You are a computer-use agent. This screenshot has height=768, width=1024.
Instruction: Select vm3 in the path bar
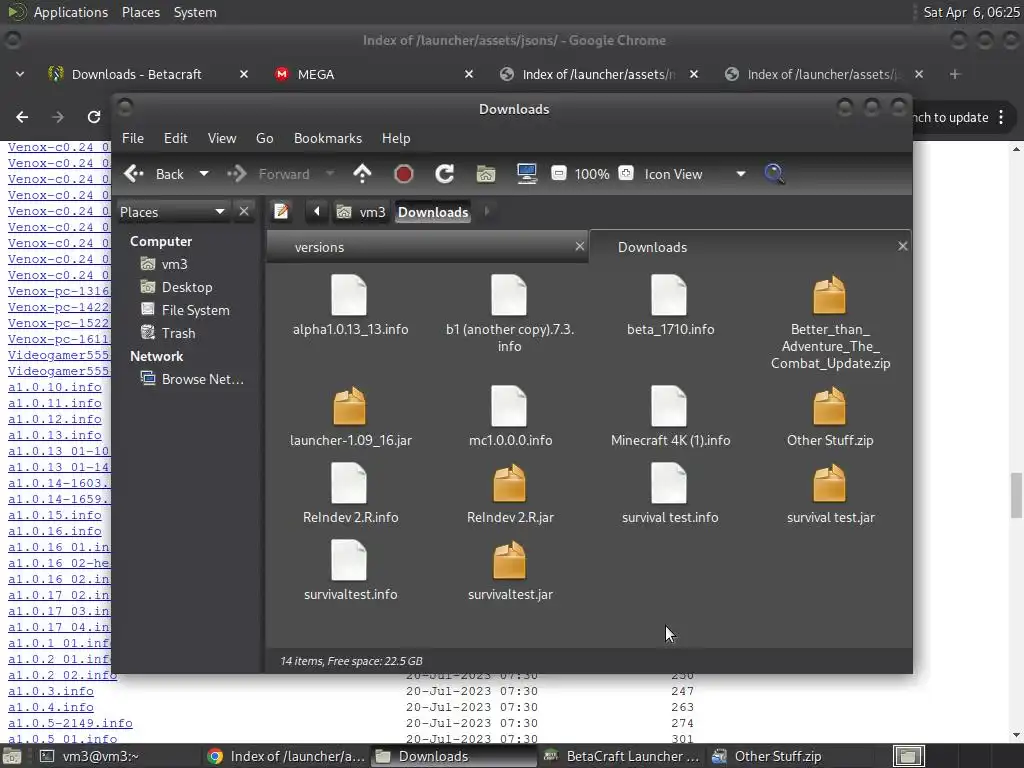(361, 212)
